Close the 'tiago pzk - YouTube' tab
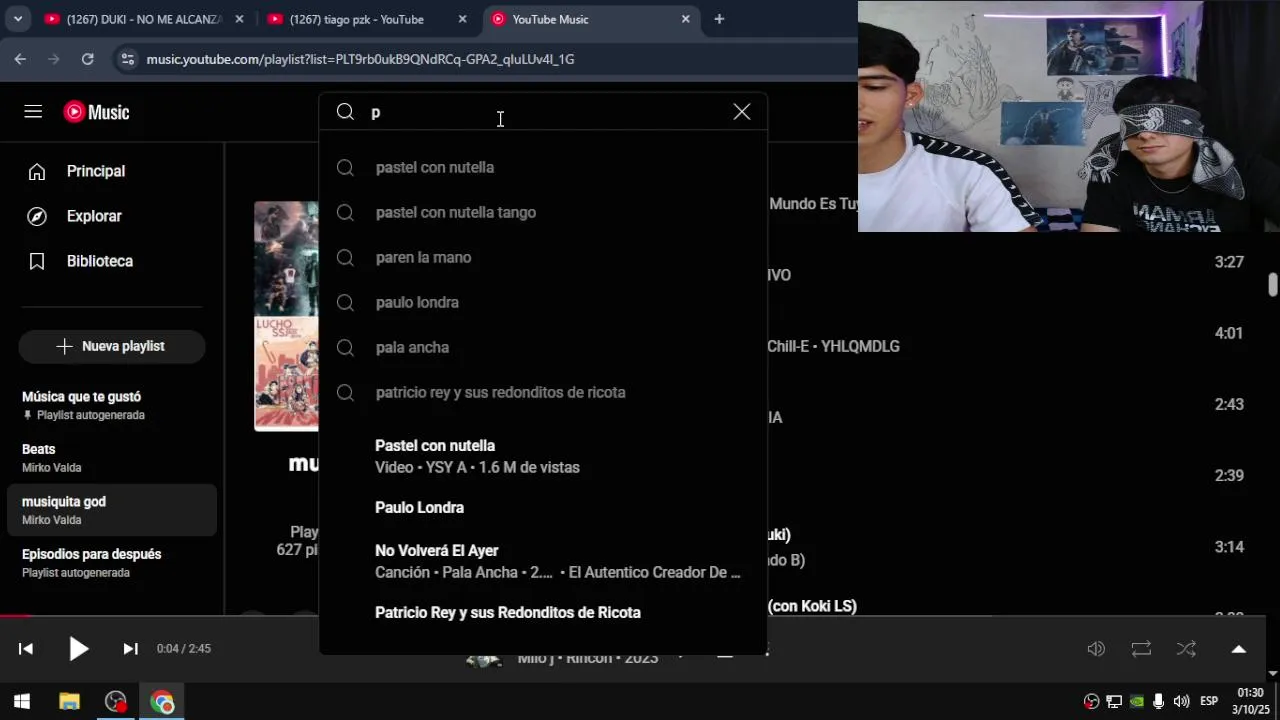1280x720 pixels. (x=462, y=19)
